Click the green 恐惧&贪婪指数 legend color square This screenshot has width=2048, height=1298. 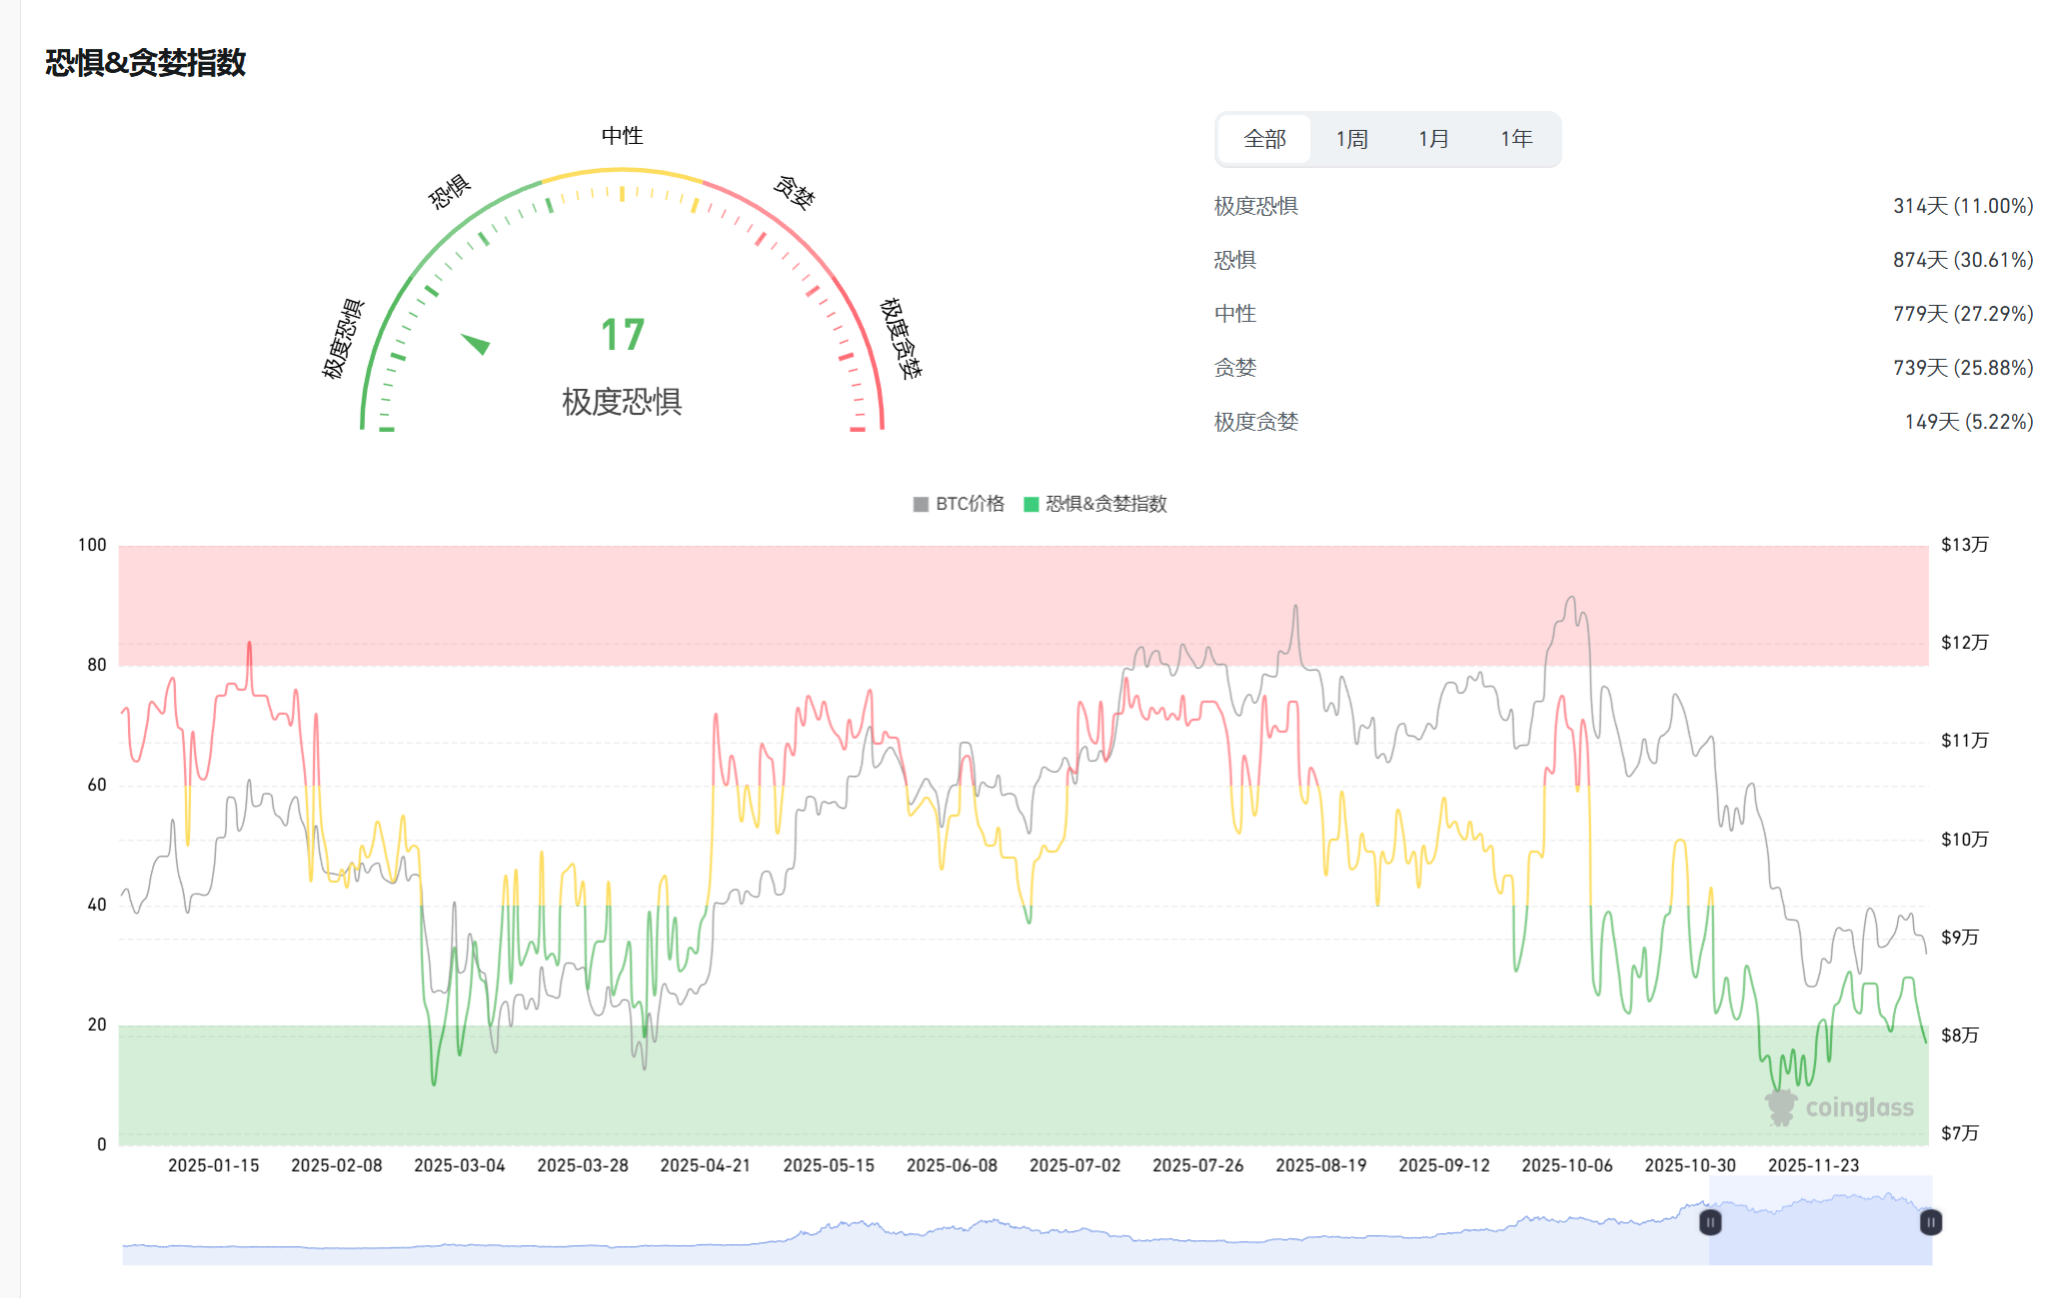pos(1029,504)
